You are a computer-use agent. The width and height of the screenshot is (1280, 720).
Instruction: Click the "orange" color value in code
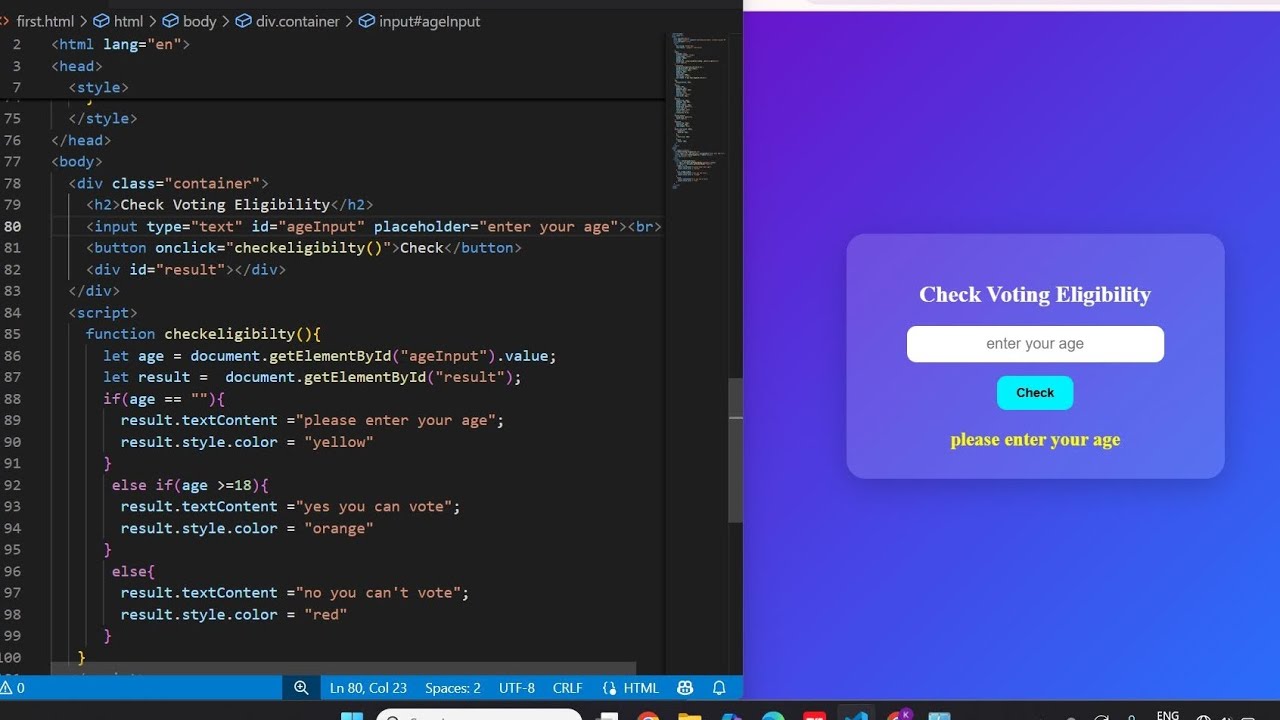coord(338,528)
